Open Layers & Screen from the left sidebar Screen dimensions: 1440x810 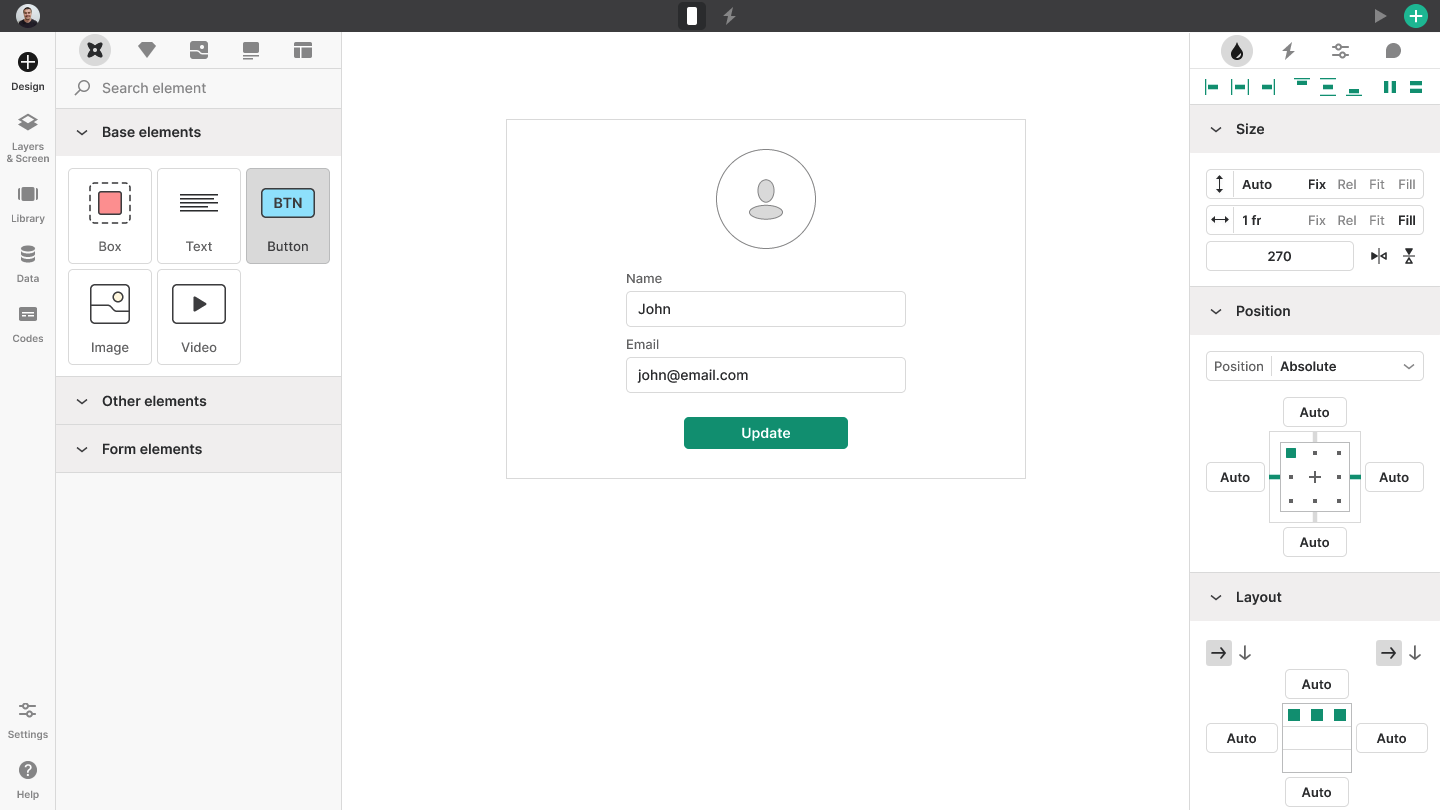[x=27, y=137]
